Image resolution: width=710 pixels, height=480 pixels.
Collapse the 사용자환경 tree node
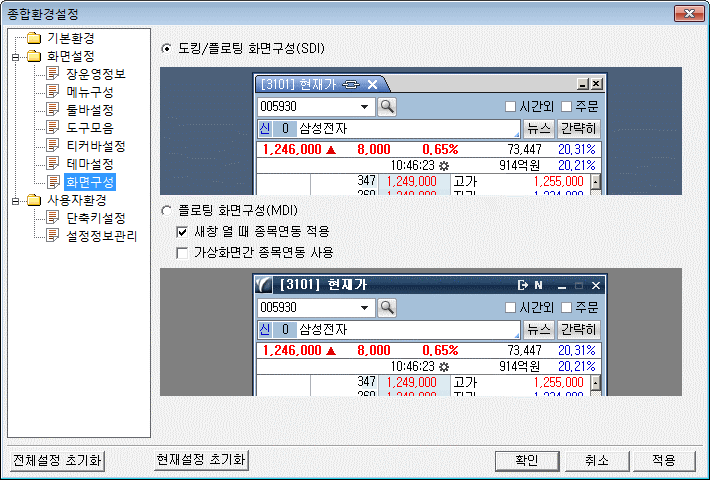click(x=17, y=200)
